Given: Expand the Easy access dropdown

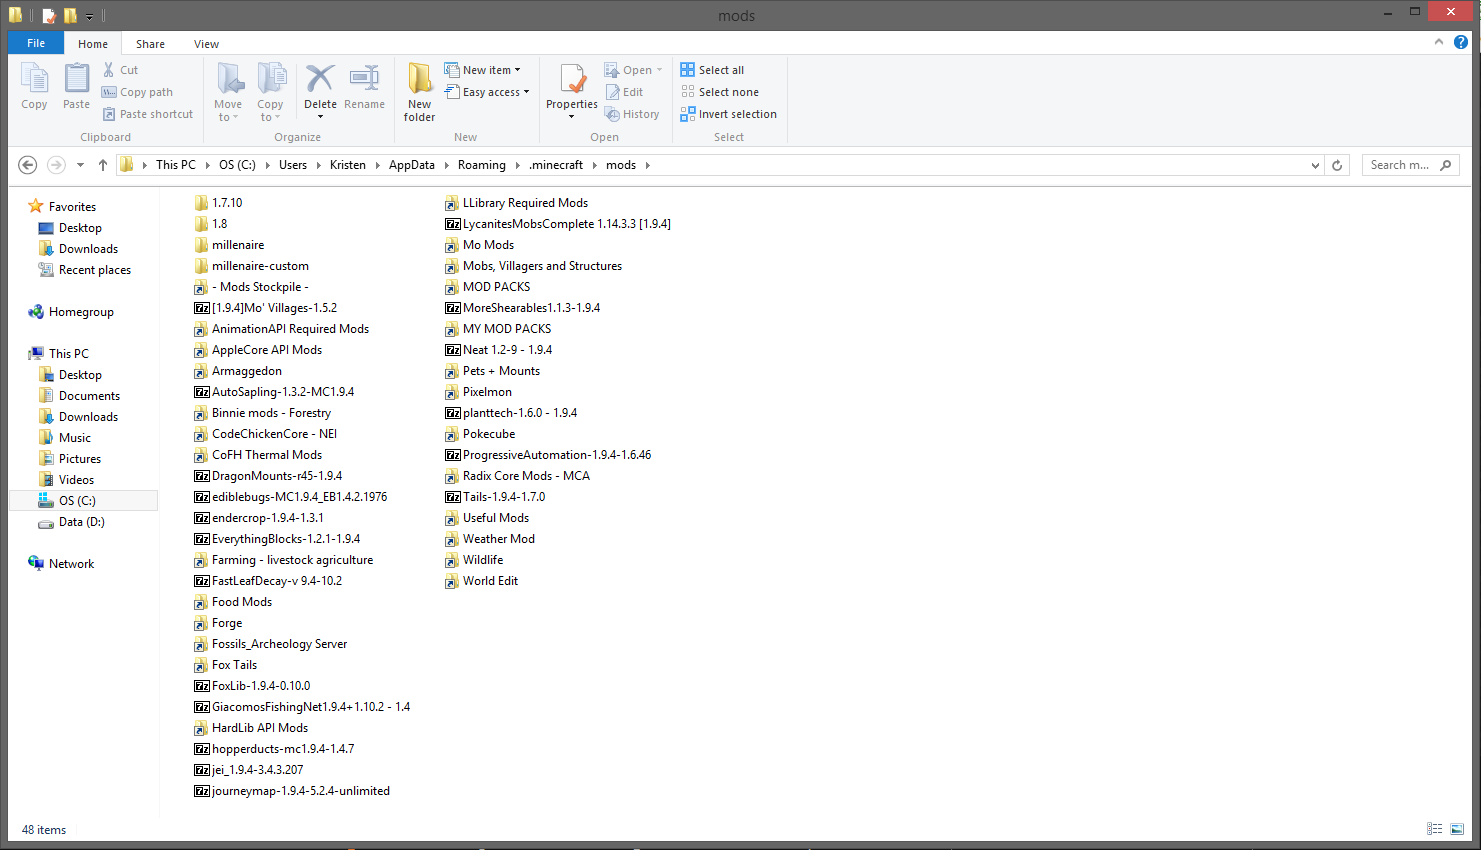Looking at the screenshot, I should [x=526, y=92].
